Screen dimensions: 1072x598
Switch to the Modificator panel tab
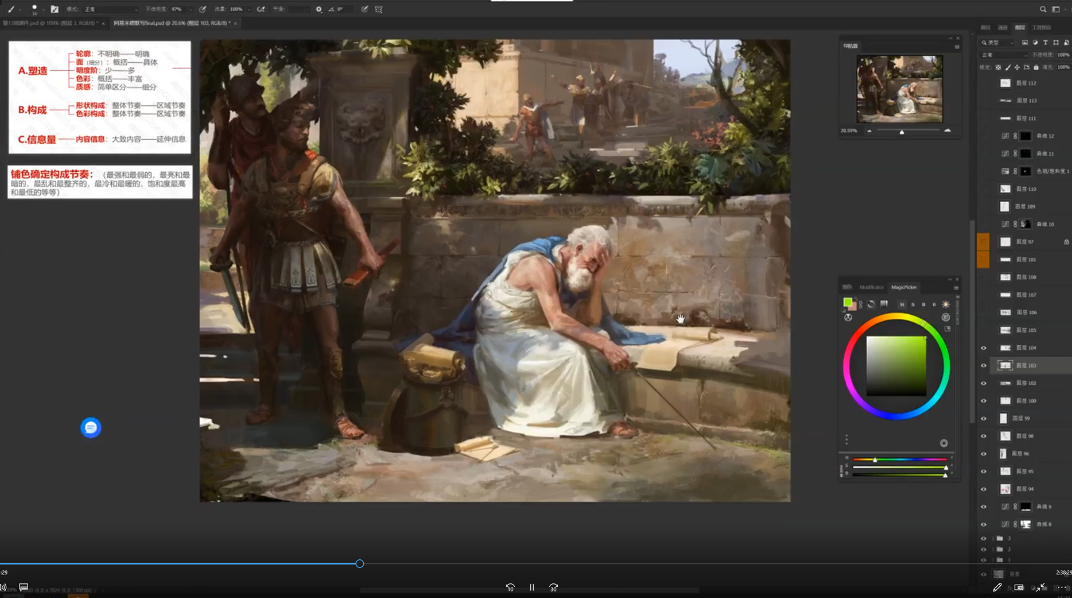point(871,287)
